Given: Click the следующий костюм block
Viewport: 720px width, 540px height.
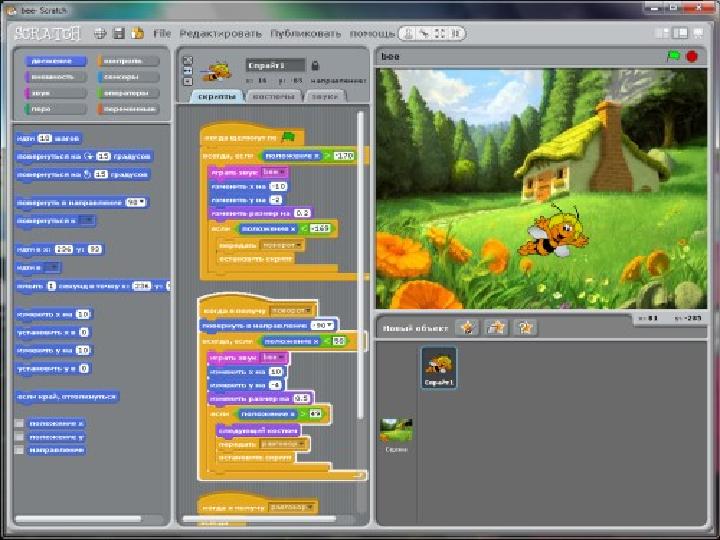Looking at the screenshot, I should pos(258,431).
